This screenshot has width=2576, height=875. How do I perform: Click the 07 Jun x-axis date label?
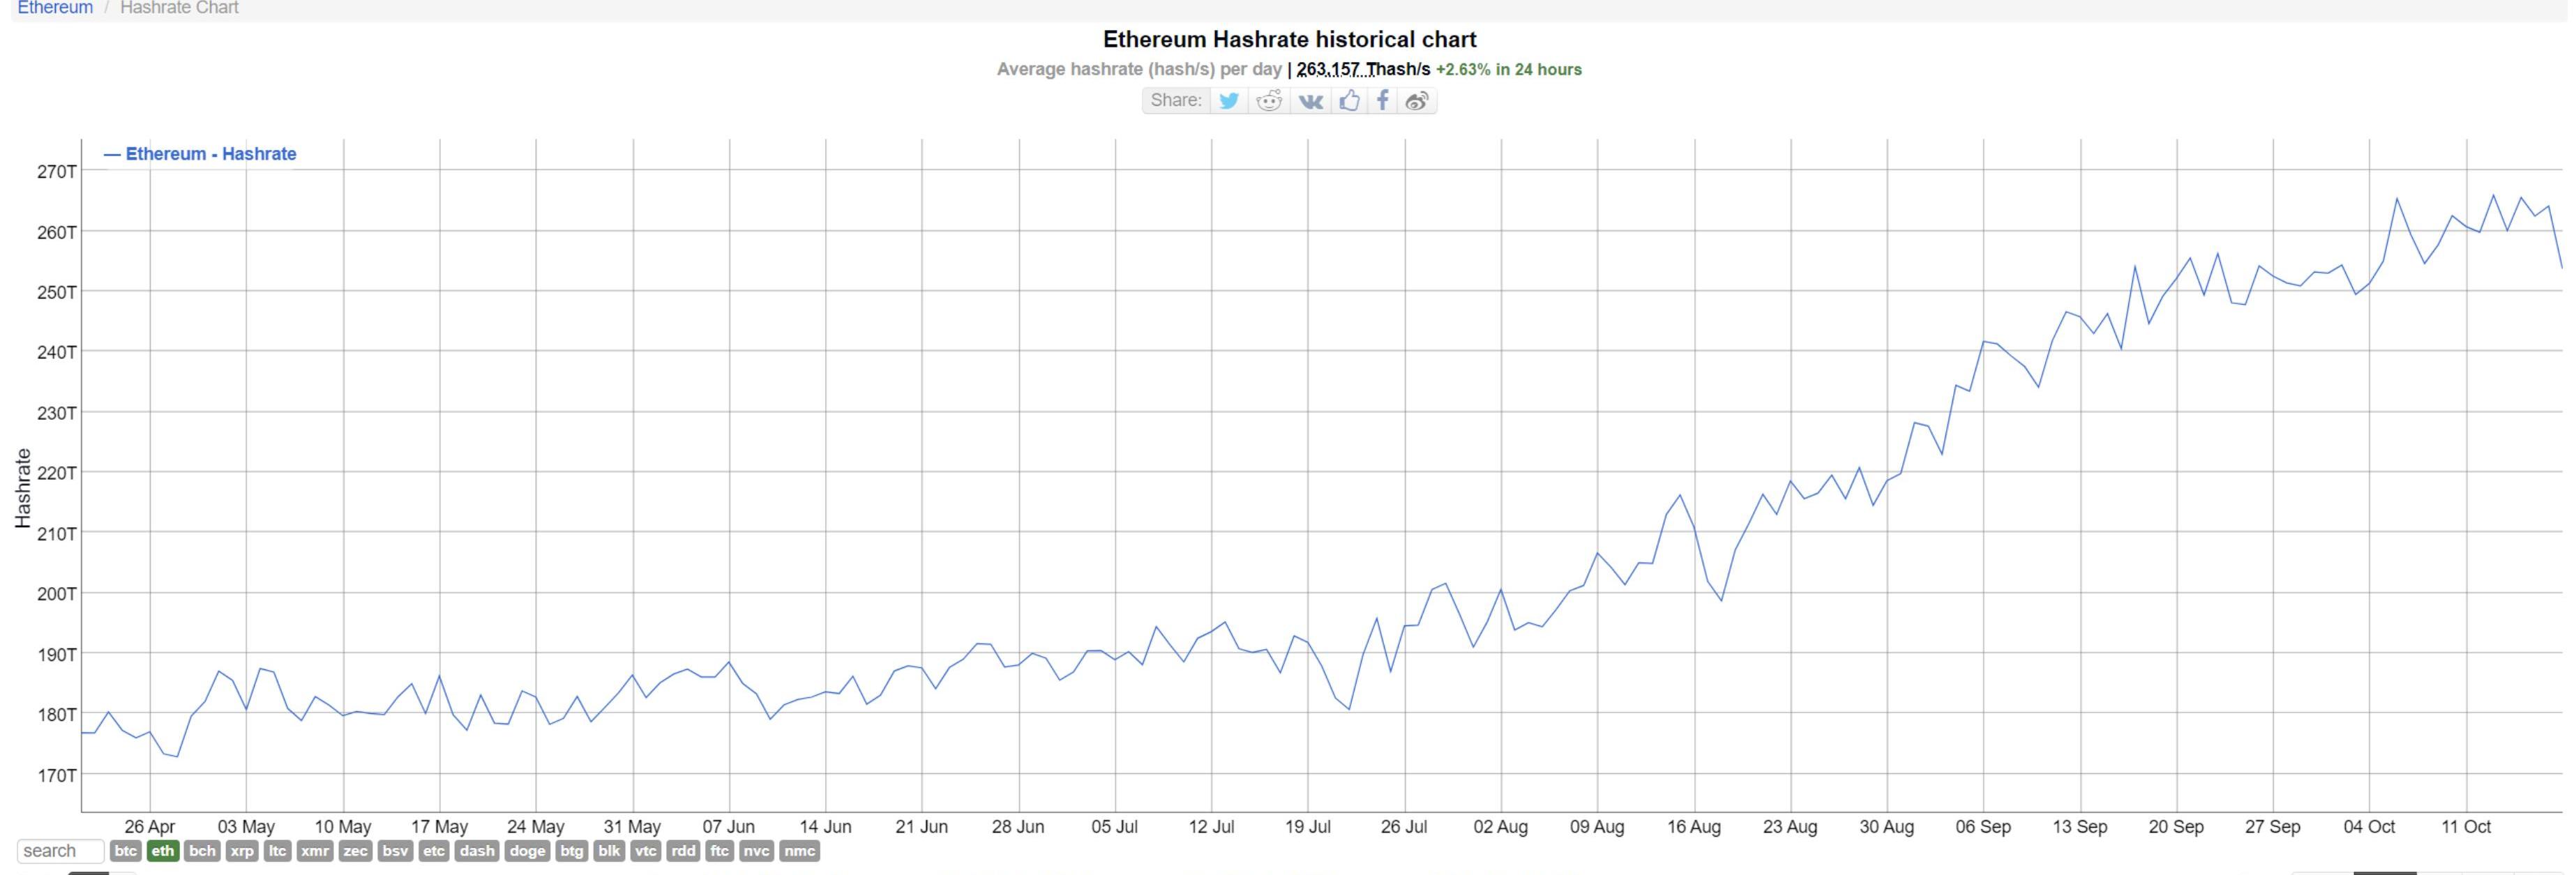(729, 827)
